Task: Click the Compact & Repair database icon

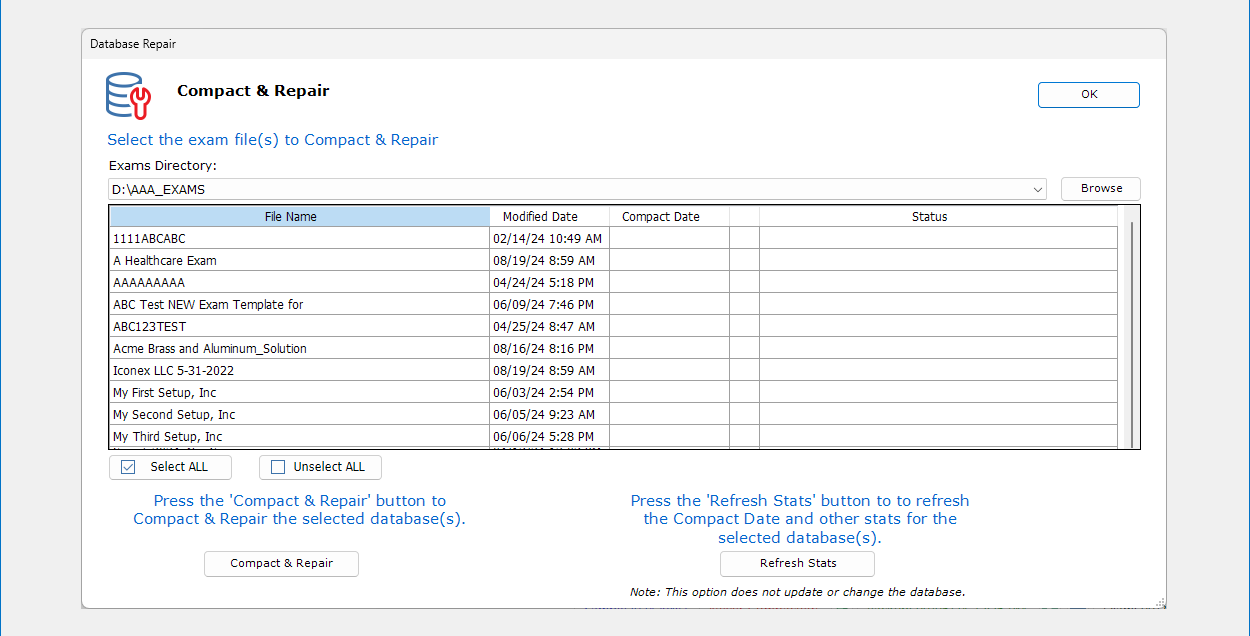Action: pos(128,95)
